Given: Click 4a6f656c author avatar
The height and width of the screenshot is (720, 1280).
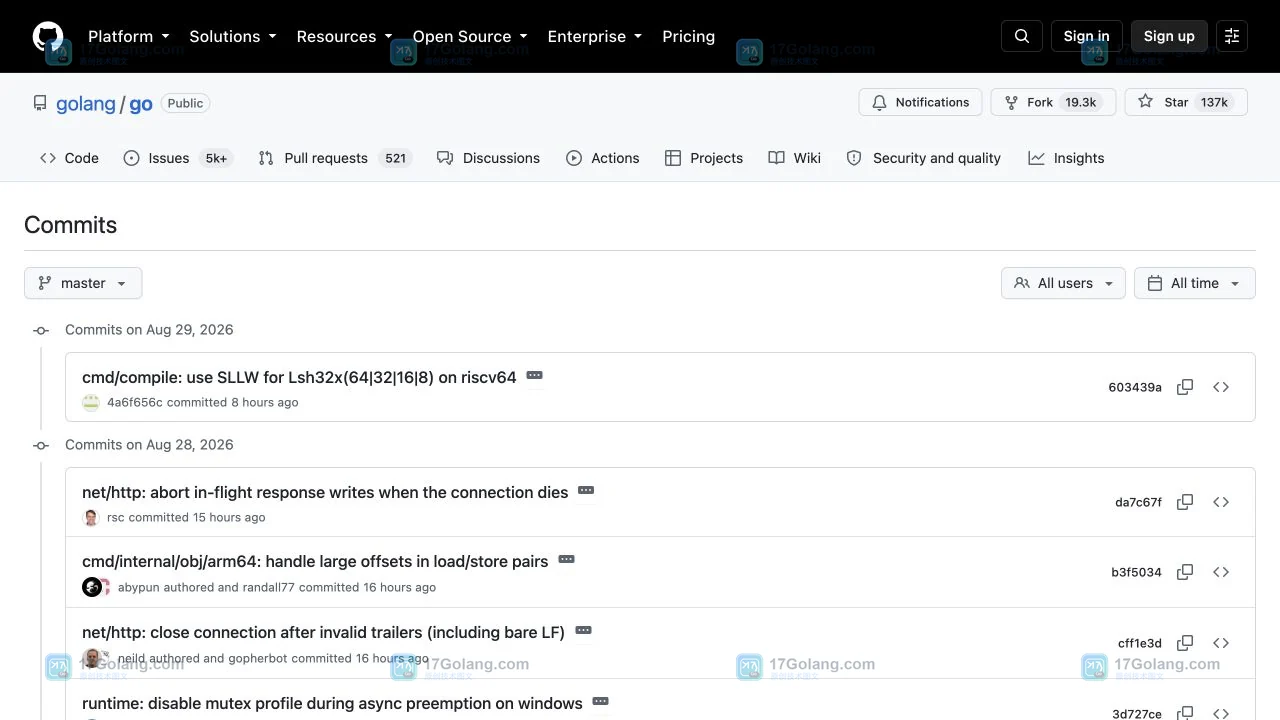Looking at the screenshot, I should [91, 402].
